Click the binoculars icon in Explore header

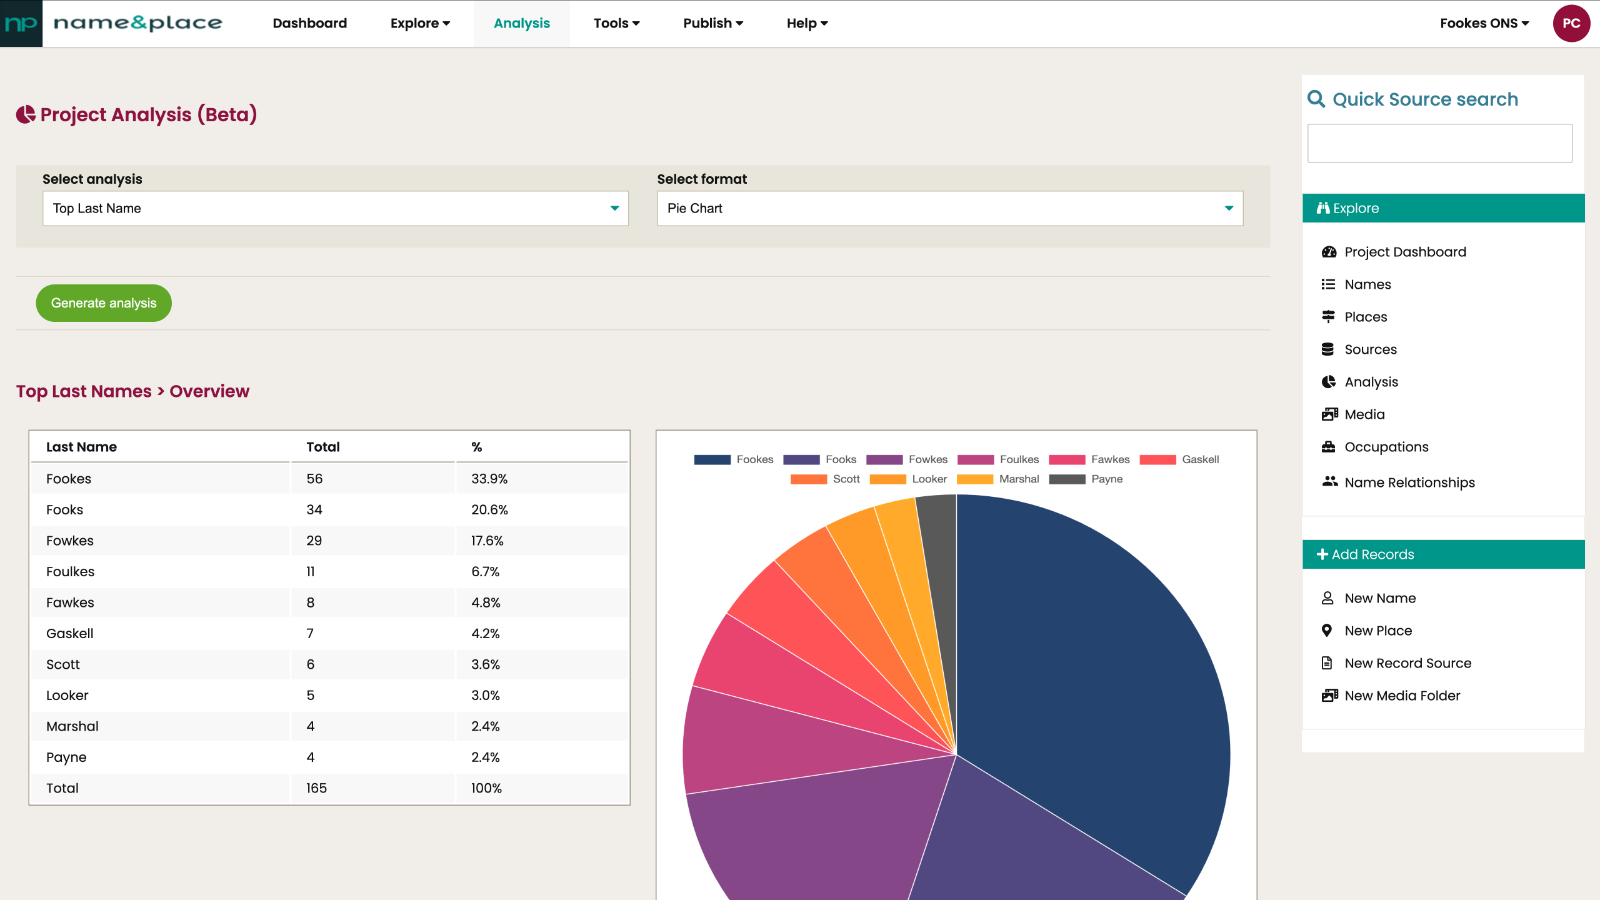click(1323, 208)
